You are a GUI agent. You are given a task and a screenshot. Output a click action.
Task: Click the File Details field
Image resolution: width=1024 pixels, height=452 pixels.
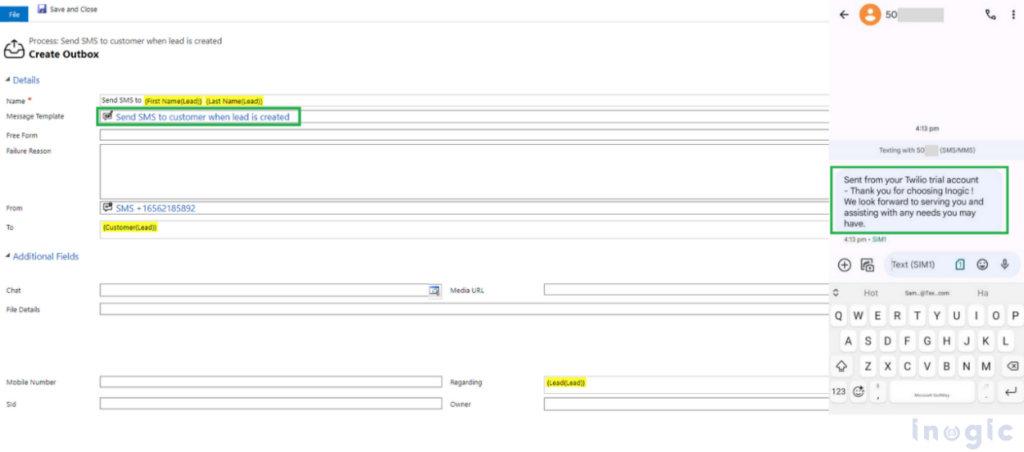coord(464,309)
